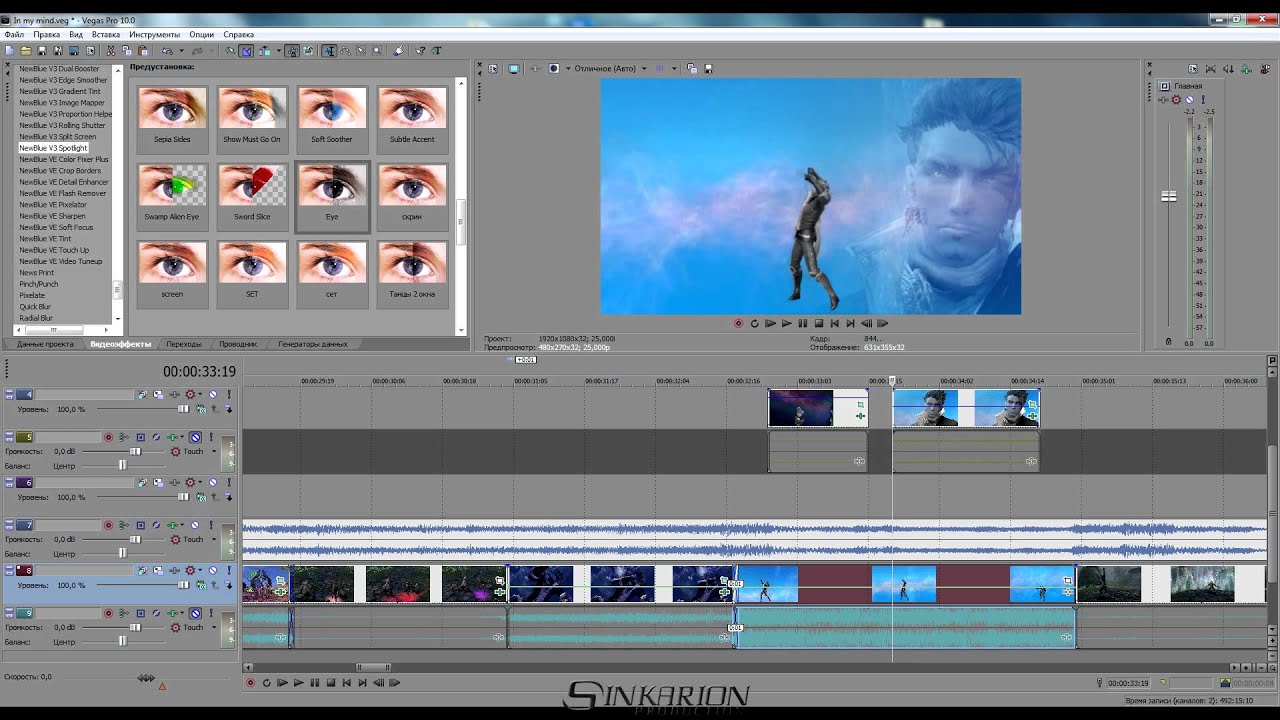This screenshot has width=1280, height=720.
Task: Open track 7 automation Touch dropdown
Action: tap(214, 539)
